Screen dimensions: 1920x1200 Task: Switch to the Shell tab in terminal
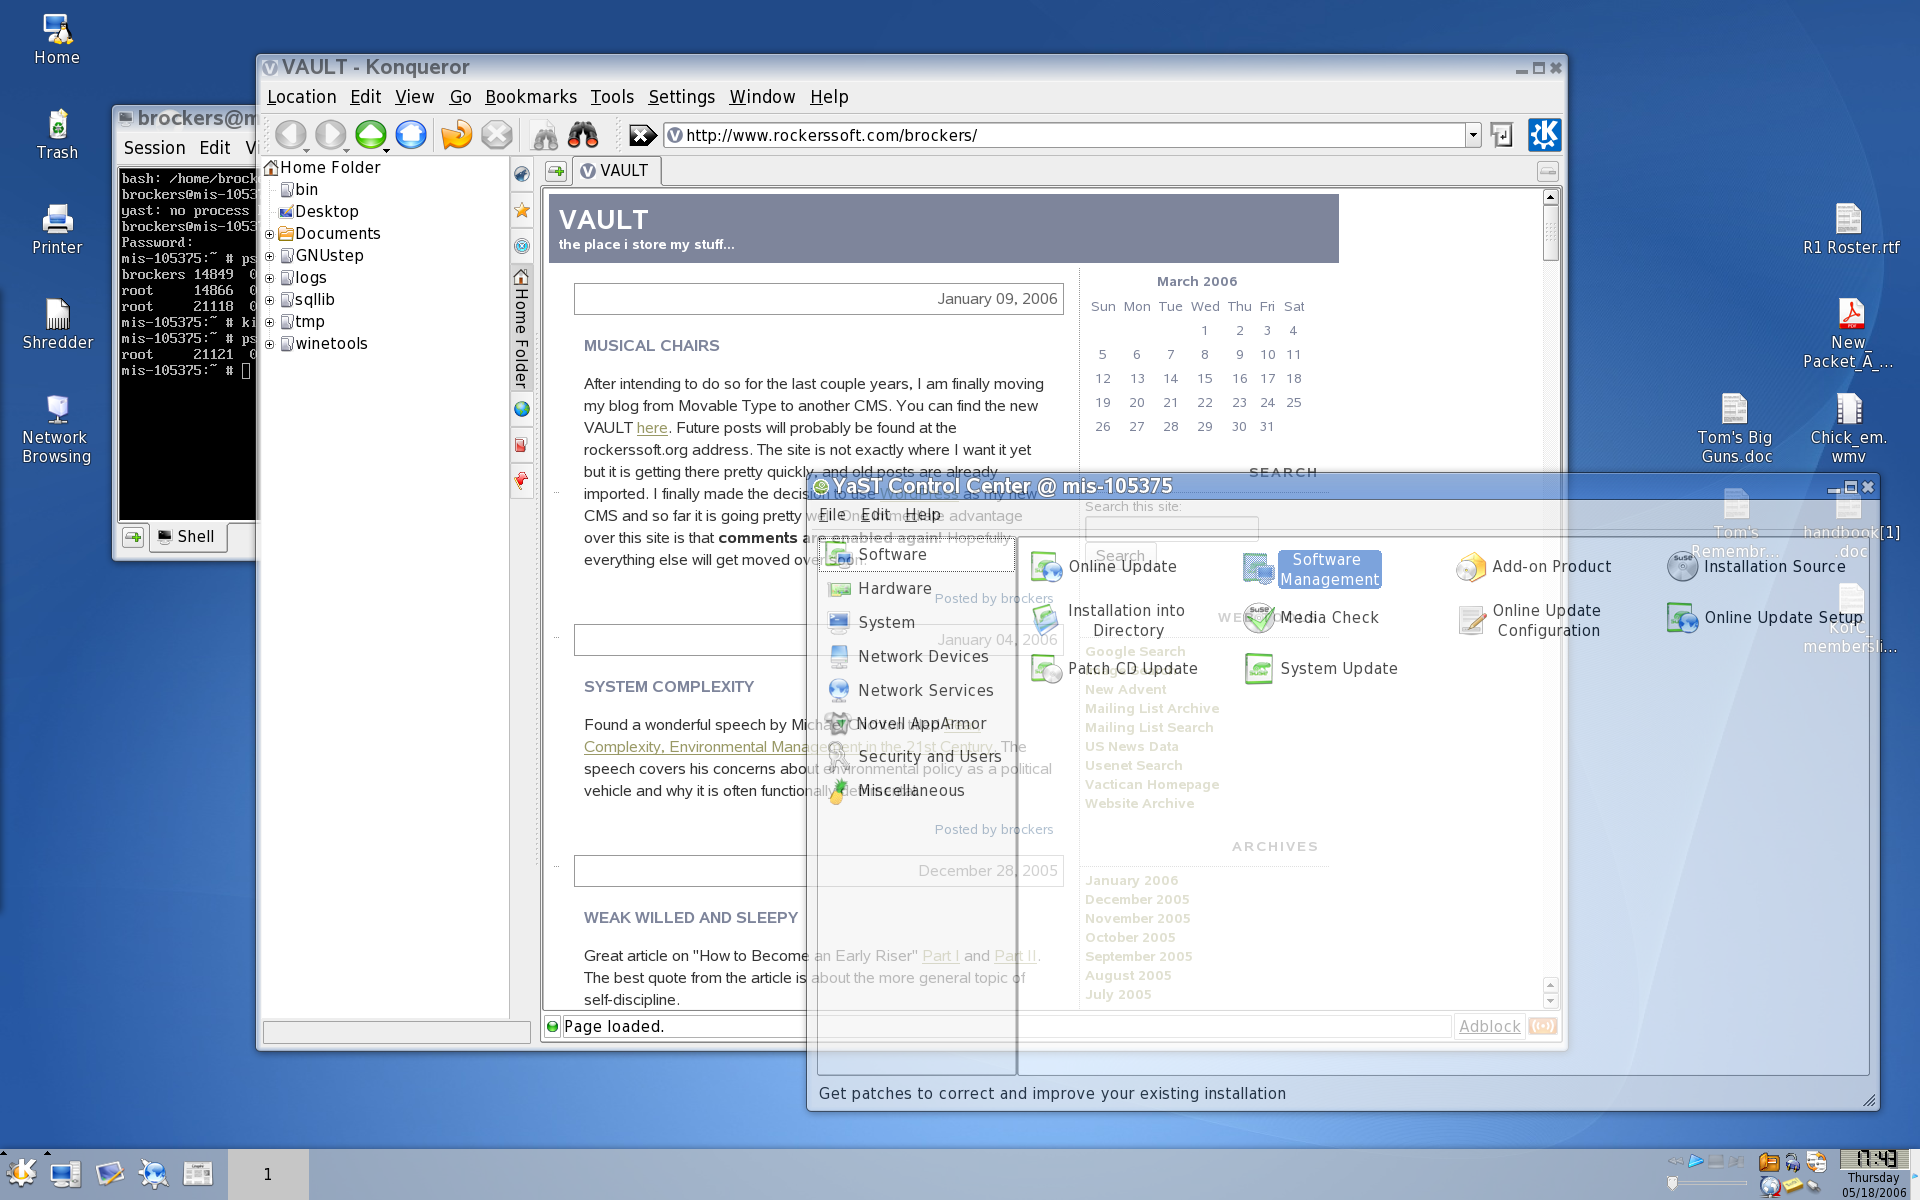point(187,537)
